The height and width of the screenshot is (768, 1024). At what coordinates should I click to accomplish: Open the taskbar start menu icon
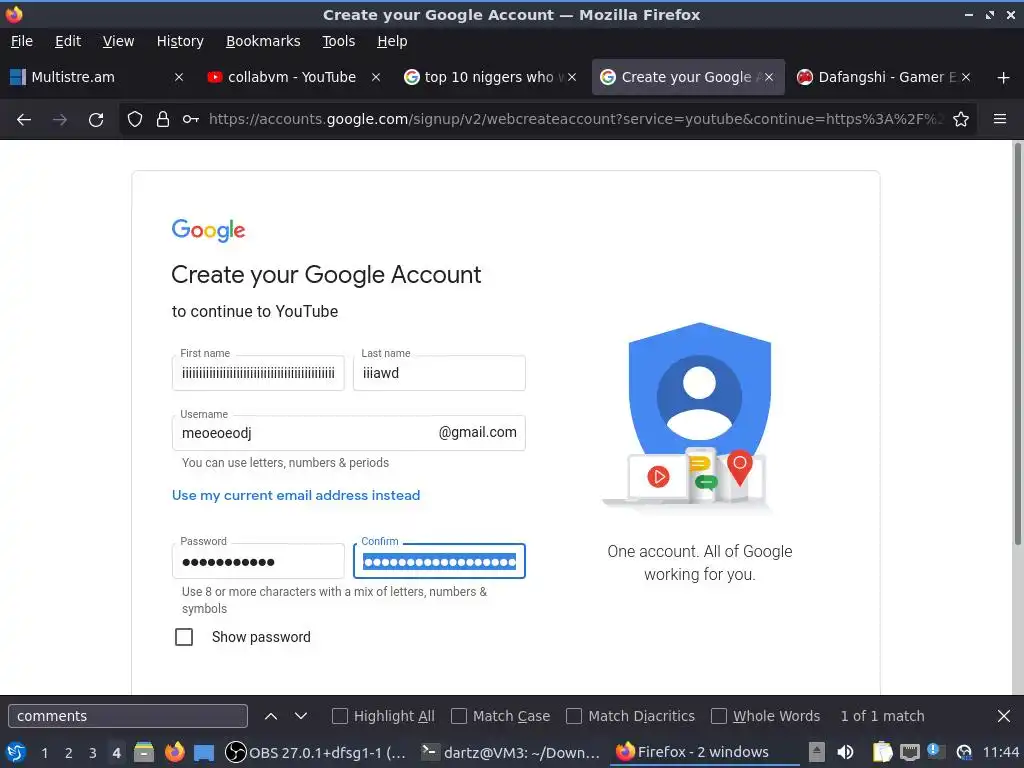click(x=16, y=752)
